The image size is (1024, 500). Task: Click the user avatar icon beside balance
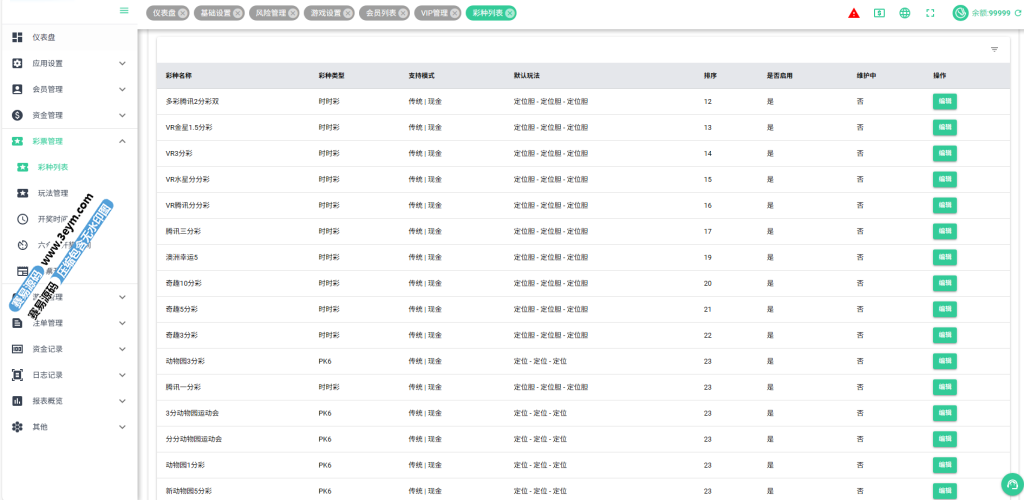point(960,13)
